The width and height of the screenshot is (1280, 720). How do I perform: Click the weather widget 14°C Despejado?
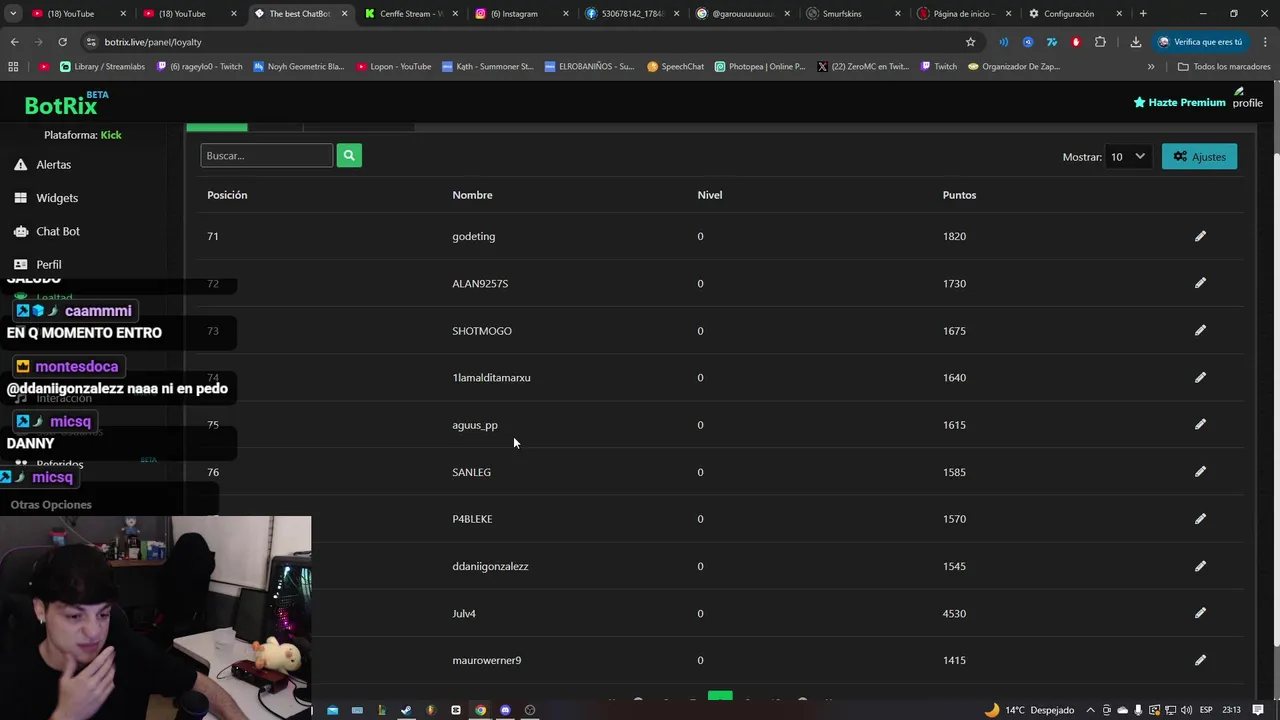tap(1029, 710)
